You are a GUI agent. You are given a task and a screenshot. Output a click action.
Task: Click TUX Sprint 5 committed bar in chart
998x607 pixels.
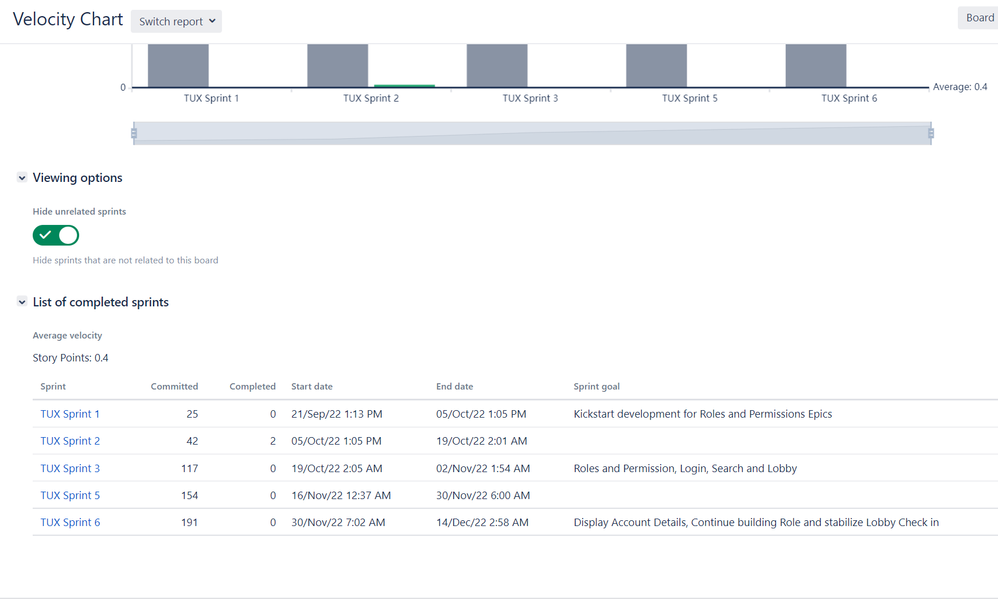click(x=656, y=66)
